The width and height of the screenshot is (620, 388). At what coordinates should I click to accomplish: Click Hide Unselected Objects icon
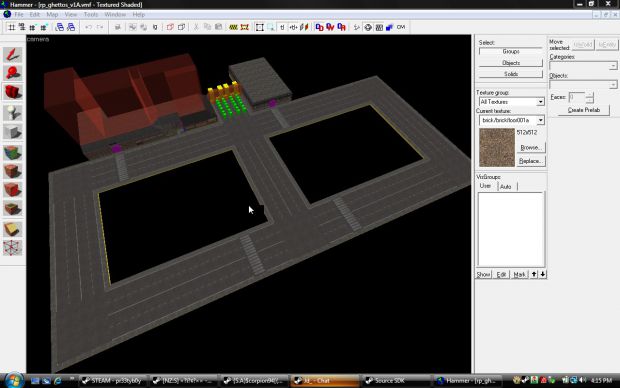click(x=181, y=27)
